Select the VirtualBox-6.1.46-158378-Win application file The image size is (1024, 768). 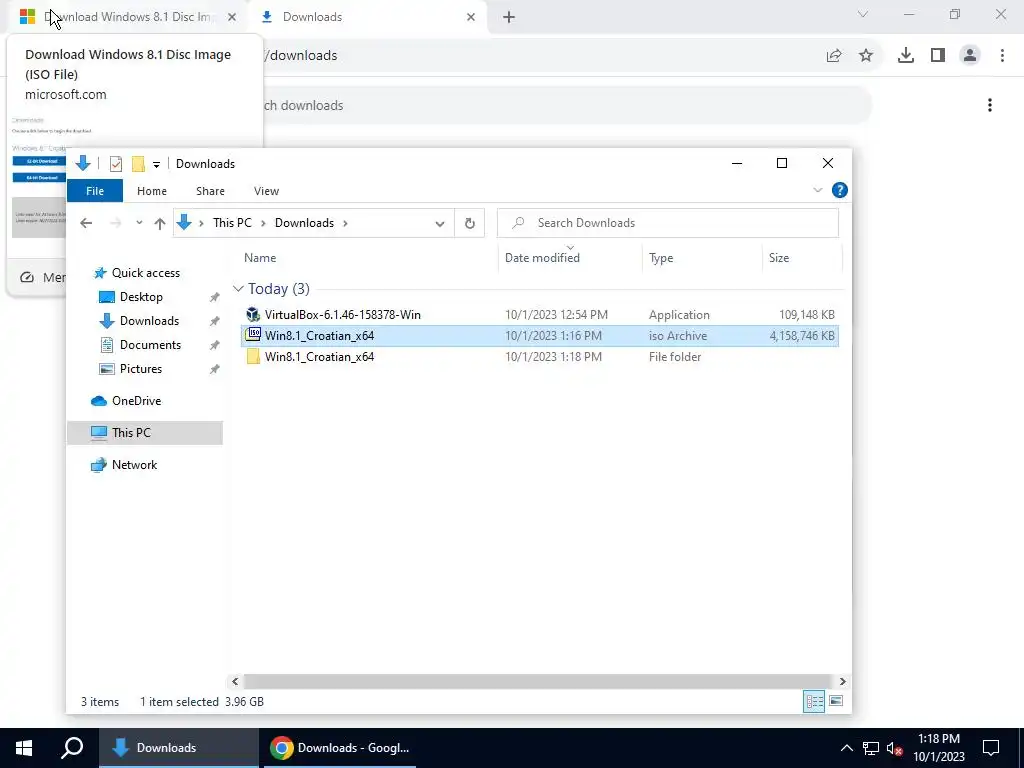point(539,315)
